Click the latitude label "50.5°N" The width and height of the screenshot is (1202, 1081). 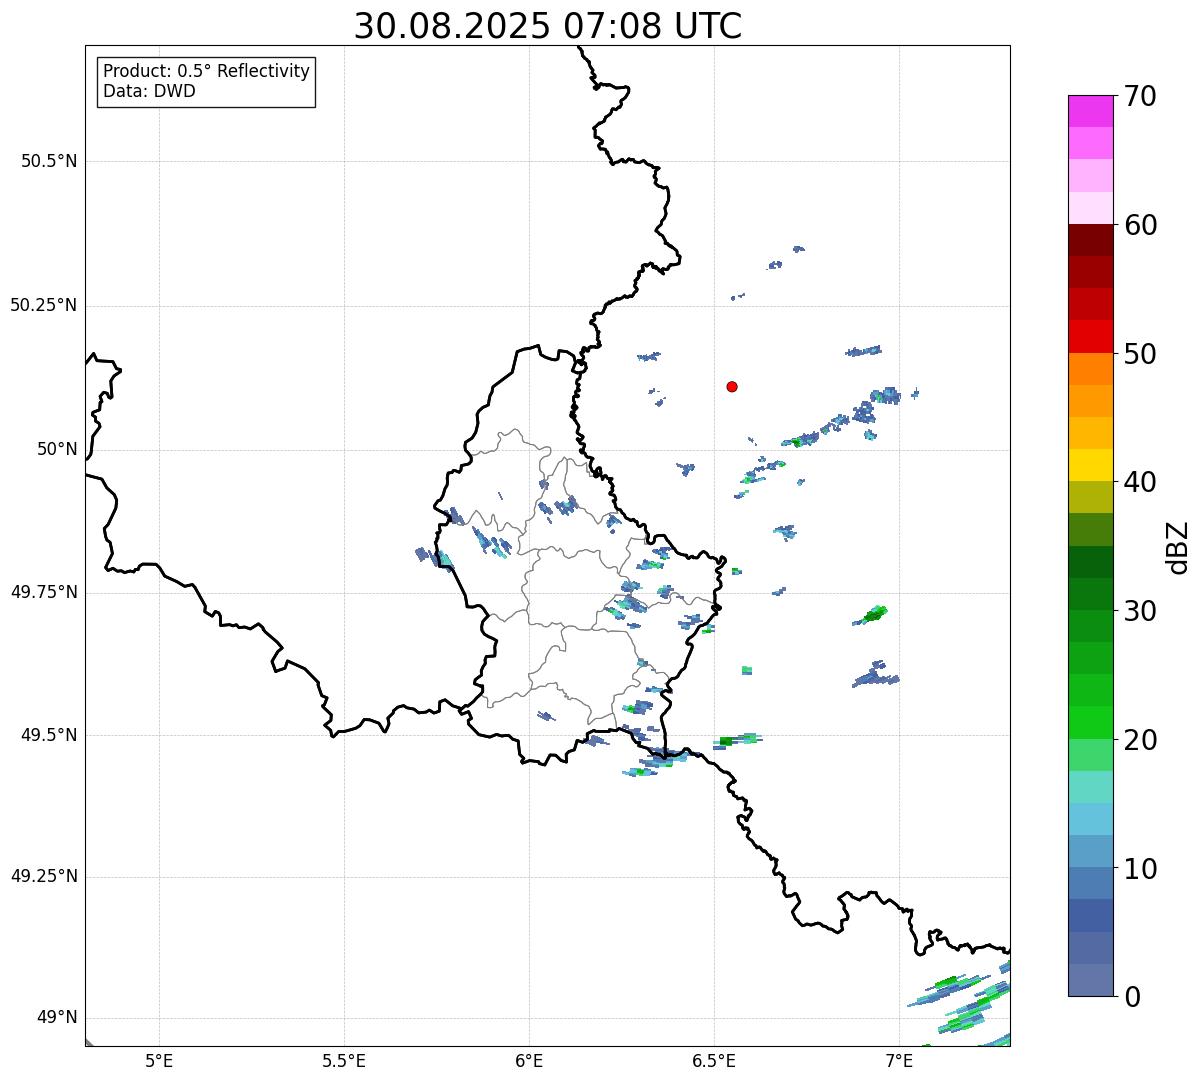click(49, 161)
